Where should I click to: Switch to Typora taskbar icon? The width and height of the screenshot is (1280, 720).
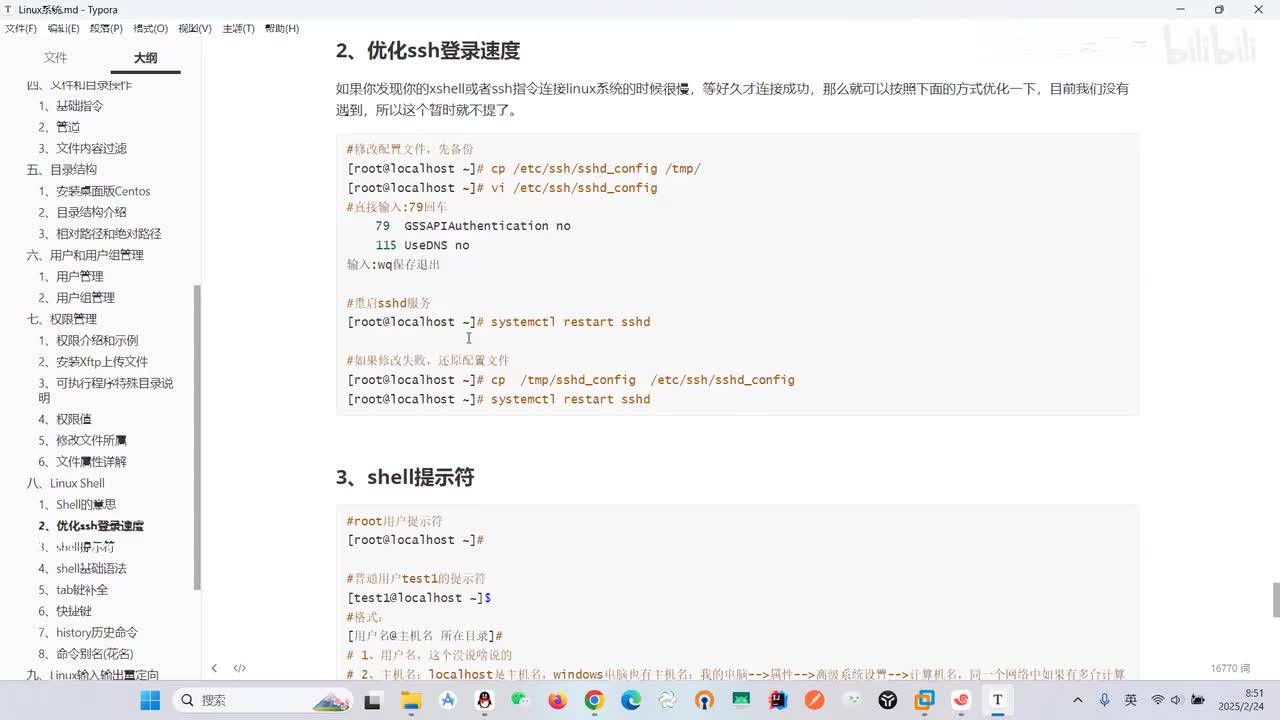[997, 701]
